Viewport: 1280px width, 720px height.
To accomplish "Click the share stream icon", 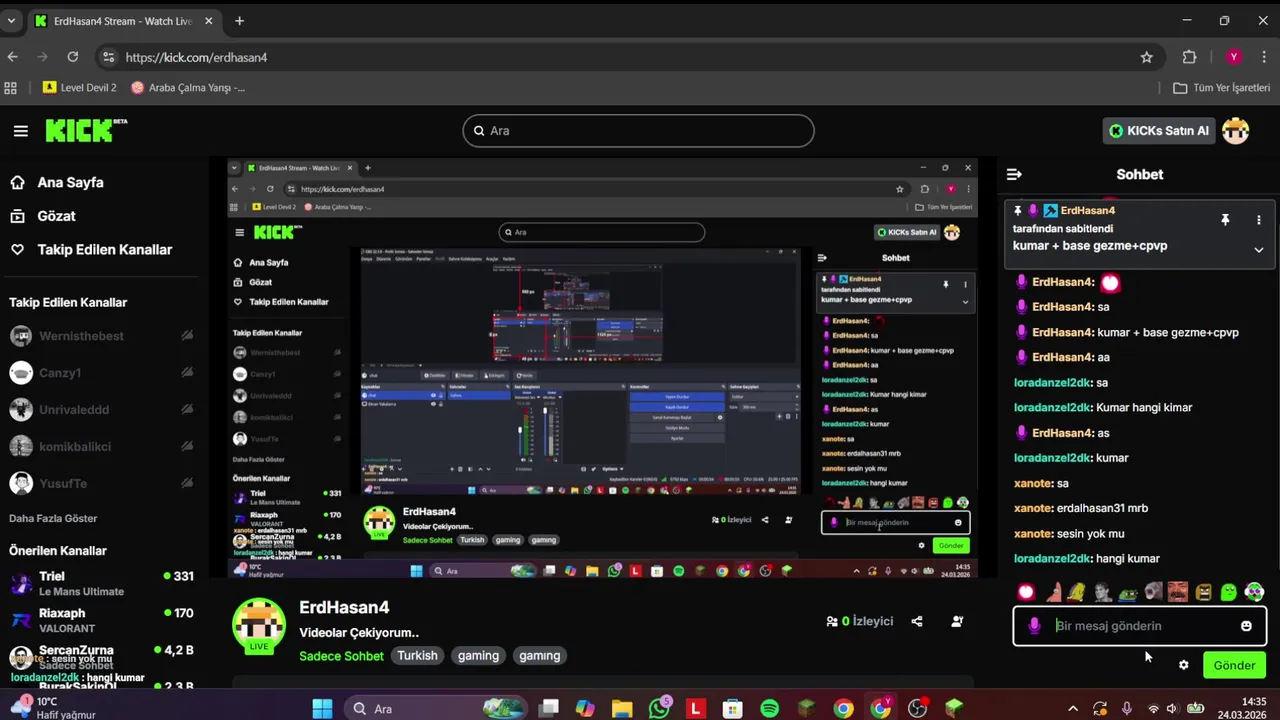I will coord(917,621).
